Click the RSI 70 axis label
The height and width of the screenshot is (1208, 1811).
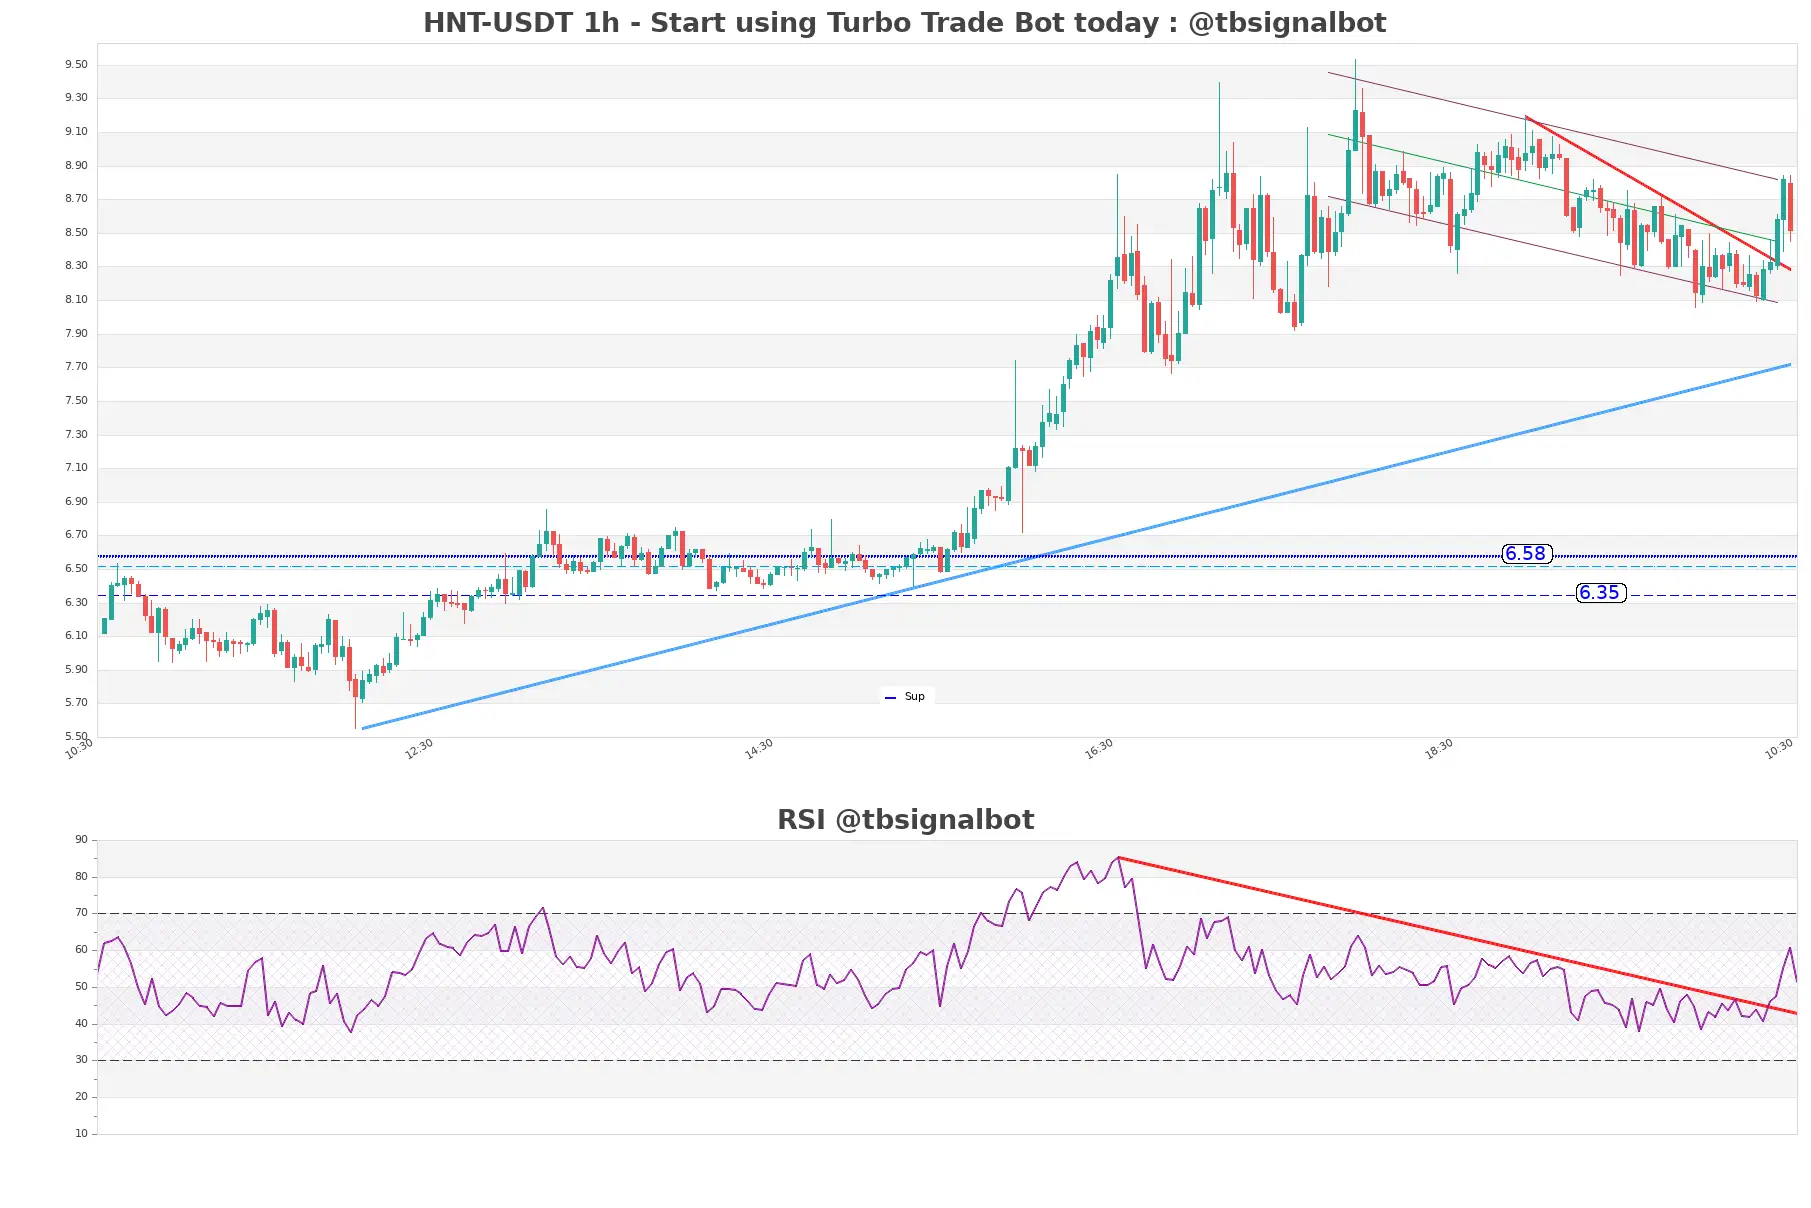[81, 913]
